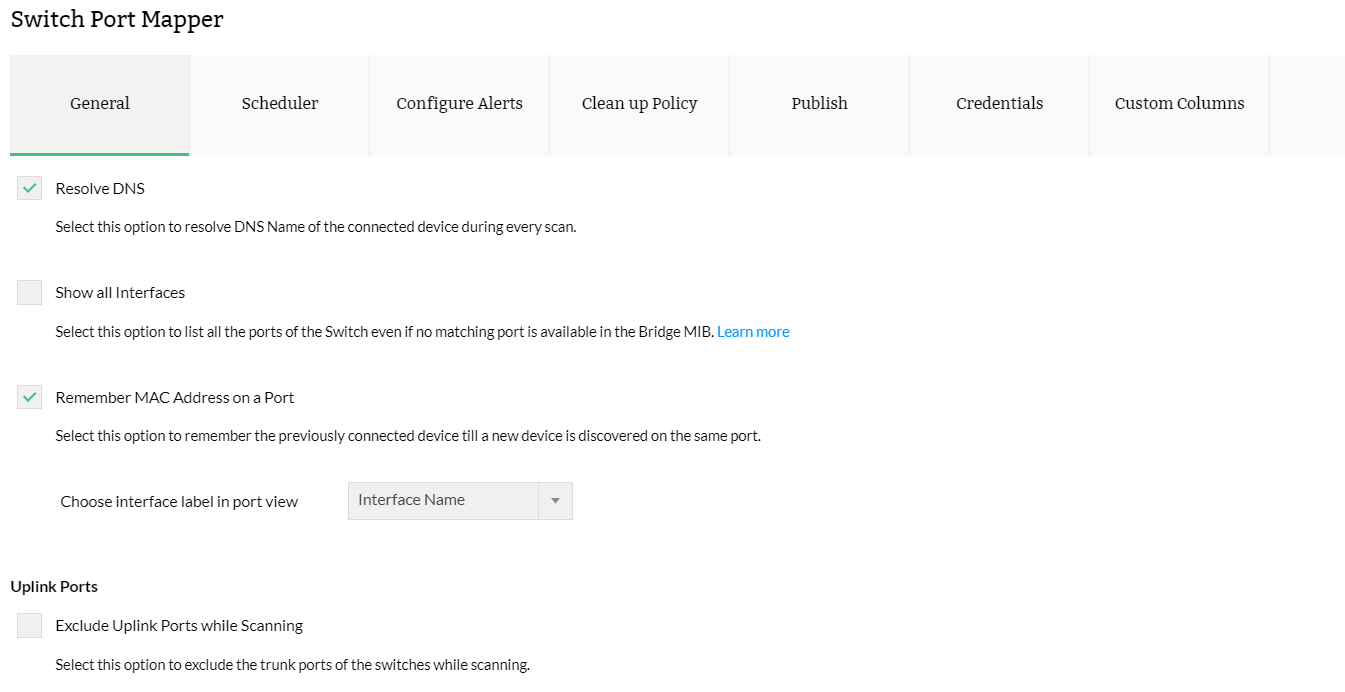This screenshot has height=692, width=1345.
Task: Switch to the Scheduler tab
Action: pyautogui.click(x=279, y=103)
